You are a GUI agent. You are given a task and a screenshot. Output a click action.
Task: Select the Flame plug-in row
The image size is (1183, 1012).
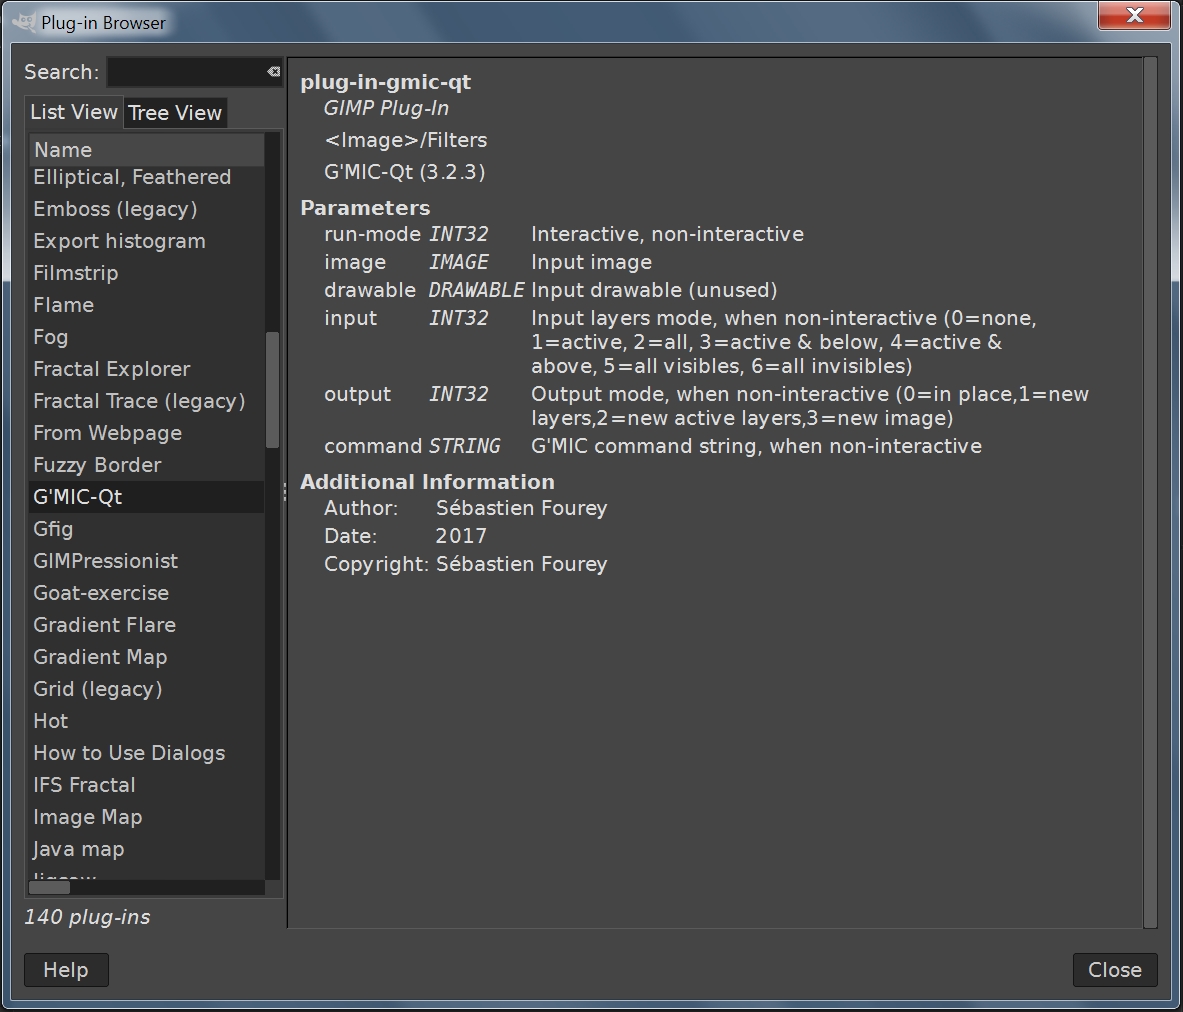point(147,305)
